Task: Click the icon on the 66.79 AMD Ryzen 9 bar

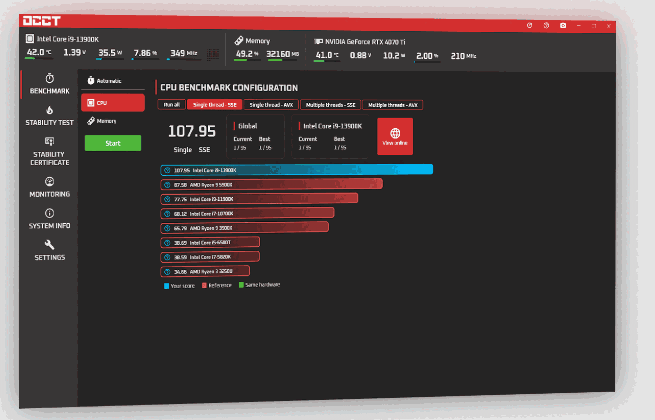Action: coord(167,228)
